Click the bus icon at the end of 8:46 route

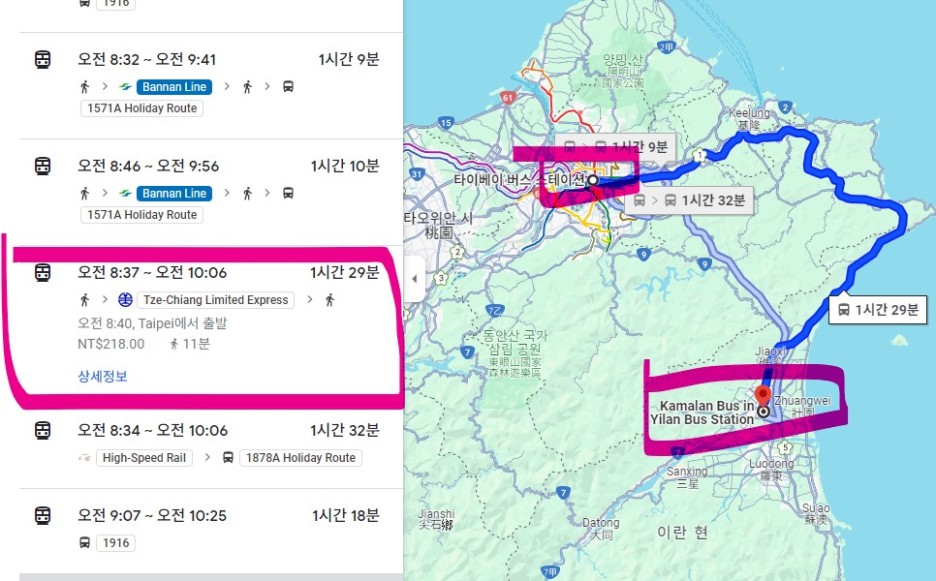[x=288, y=193]
